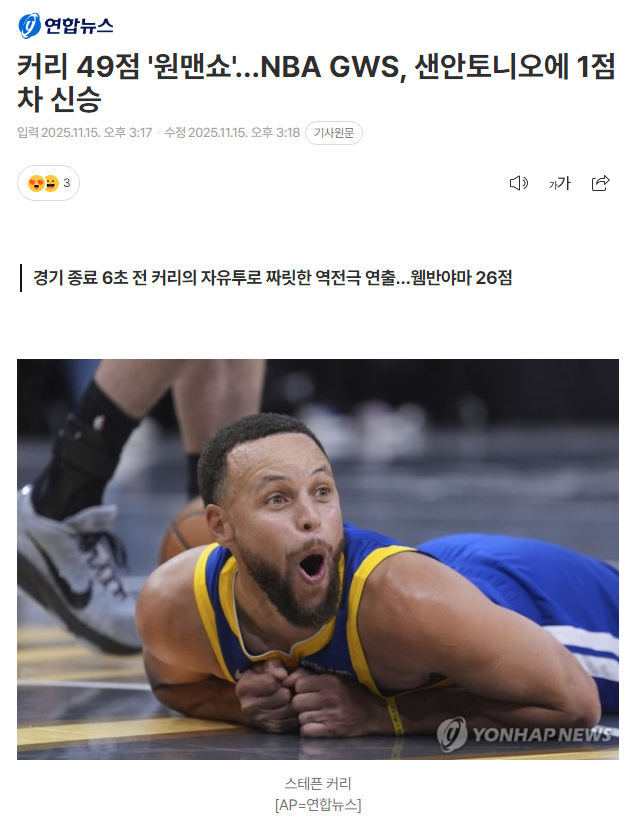Viewport: 638px width, 819px height.
Task: Open the 가가 font size setting
Action: coord(560,183)
